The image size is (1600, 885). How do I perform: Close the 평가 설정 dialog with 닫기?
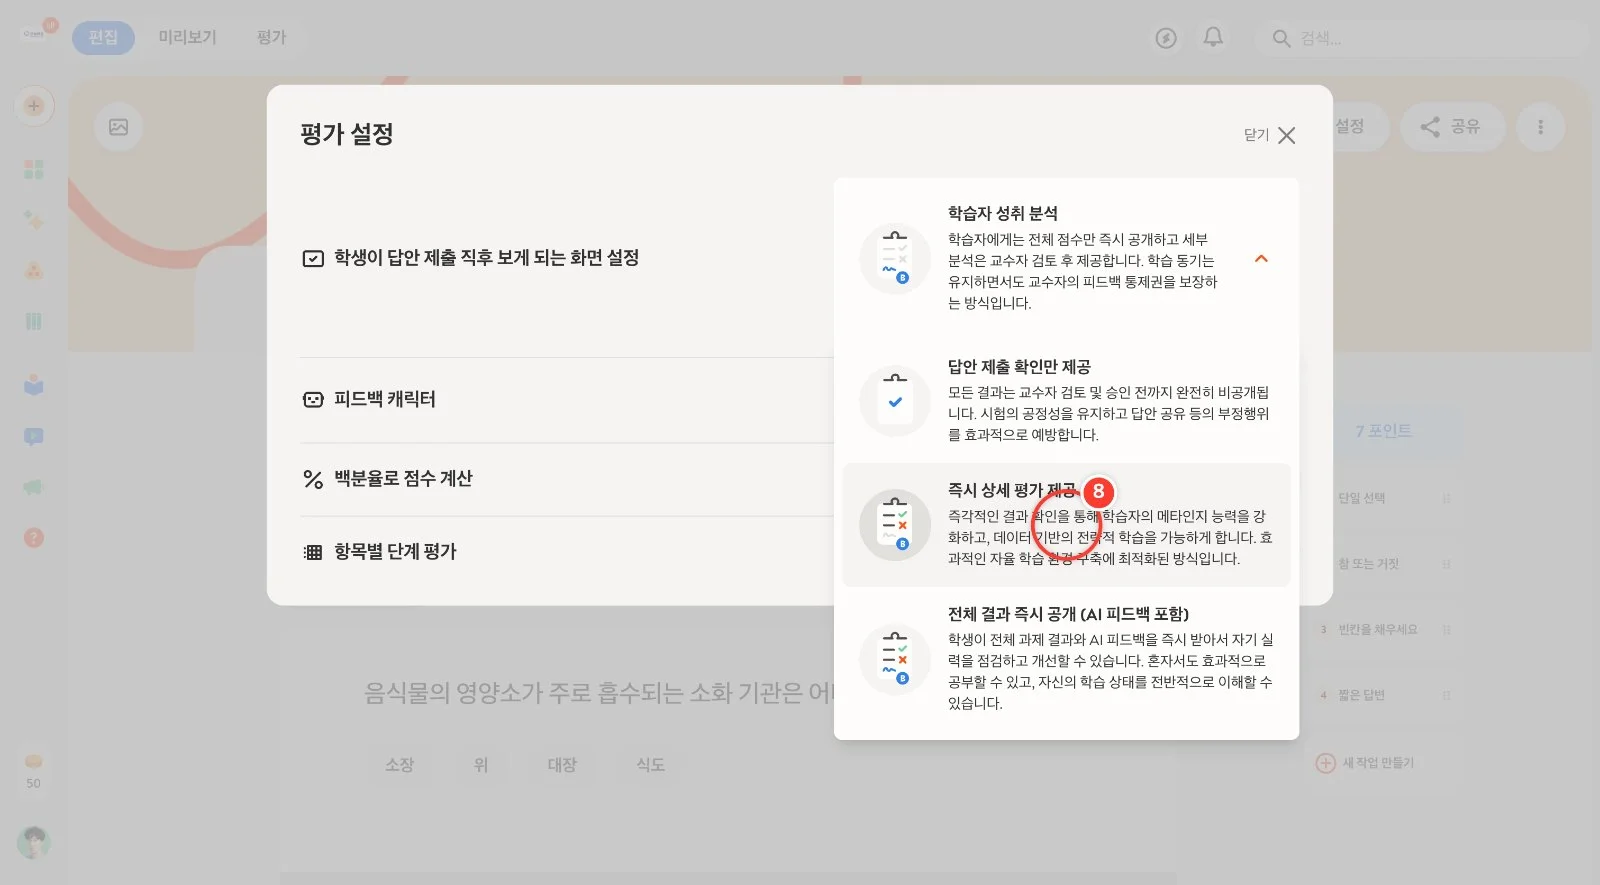pos(1270,135)
